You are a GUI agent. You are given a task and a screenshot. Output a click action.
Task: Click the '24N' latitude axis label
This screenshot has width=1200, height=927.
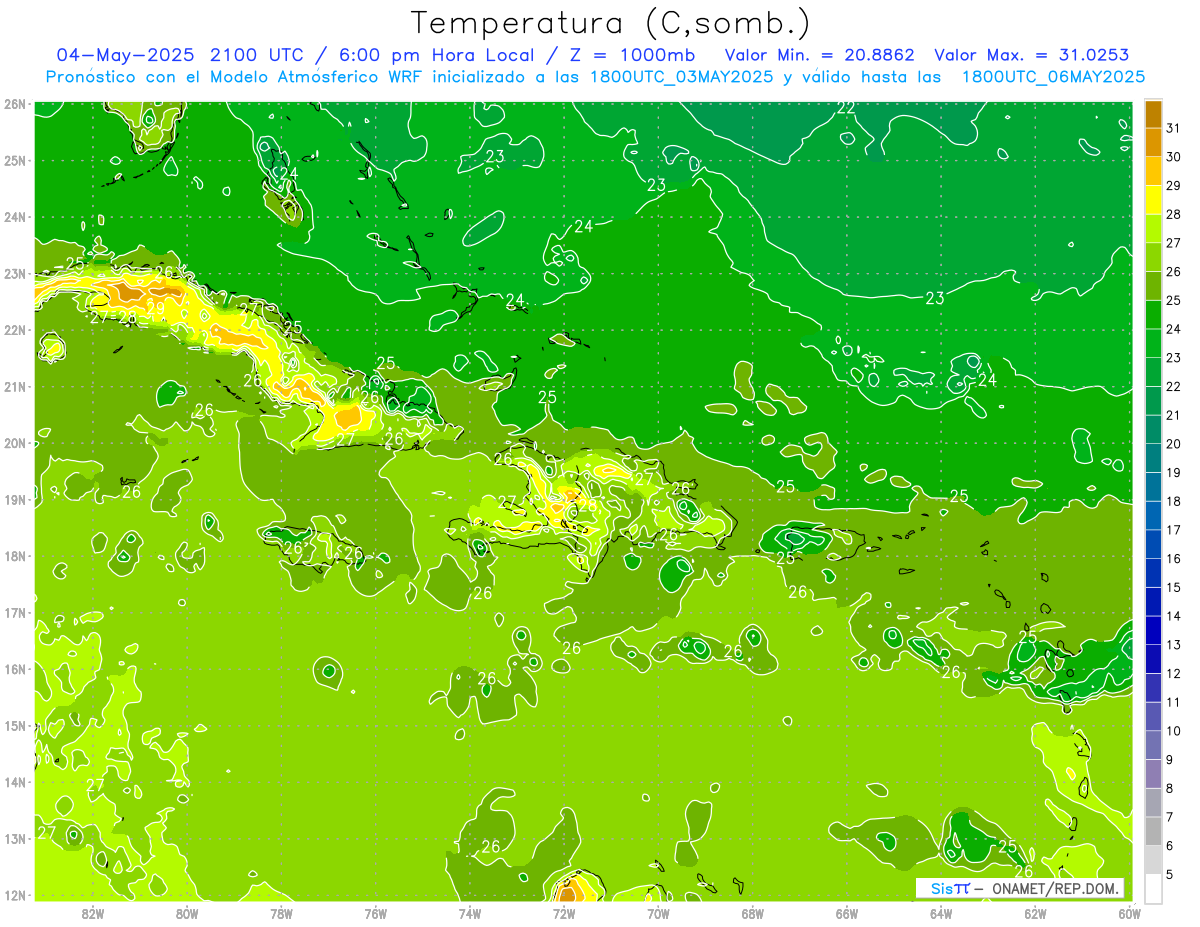pos(14,217)
